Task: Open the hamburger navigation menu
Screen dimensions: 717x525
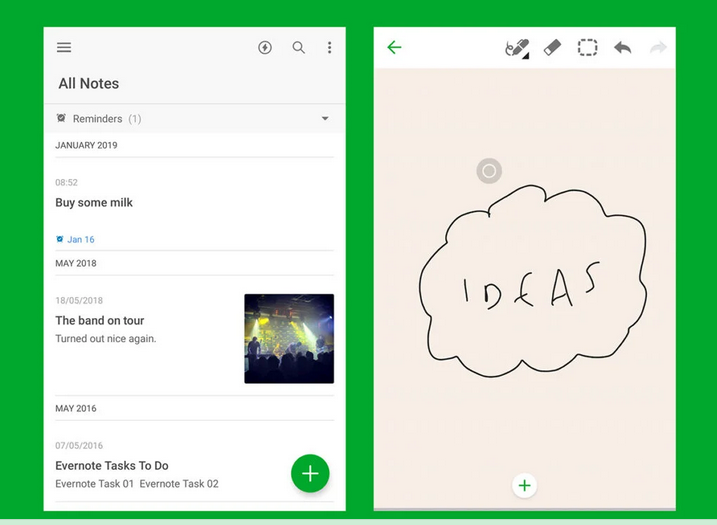Action: pyautogui.click(x=64, y=47)
